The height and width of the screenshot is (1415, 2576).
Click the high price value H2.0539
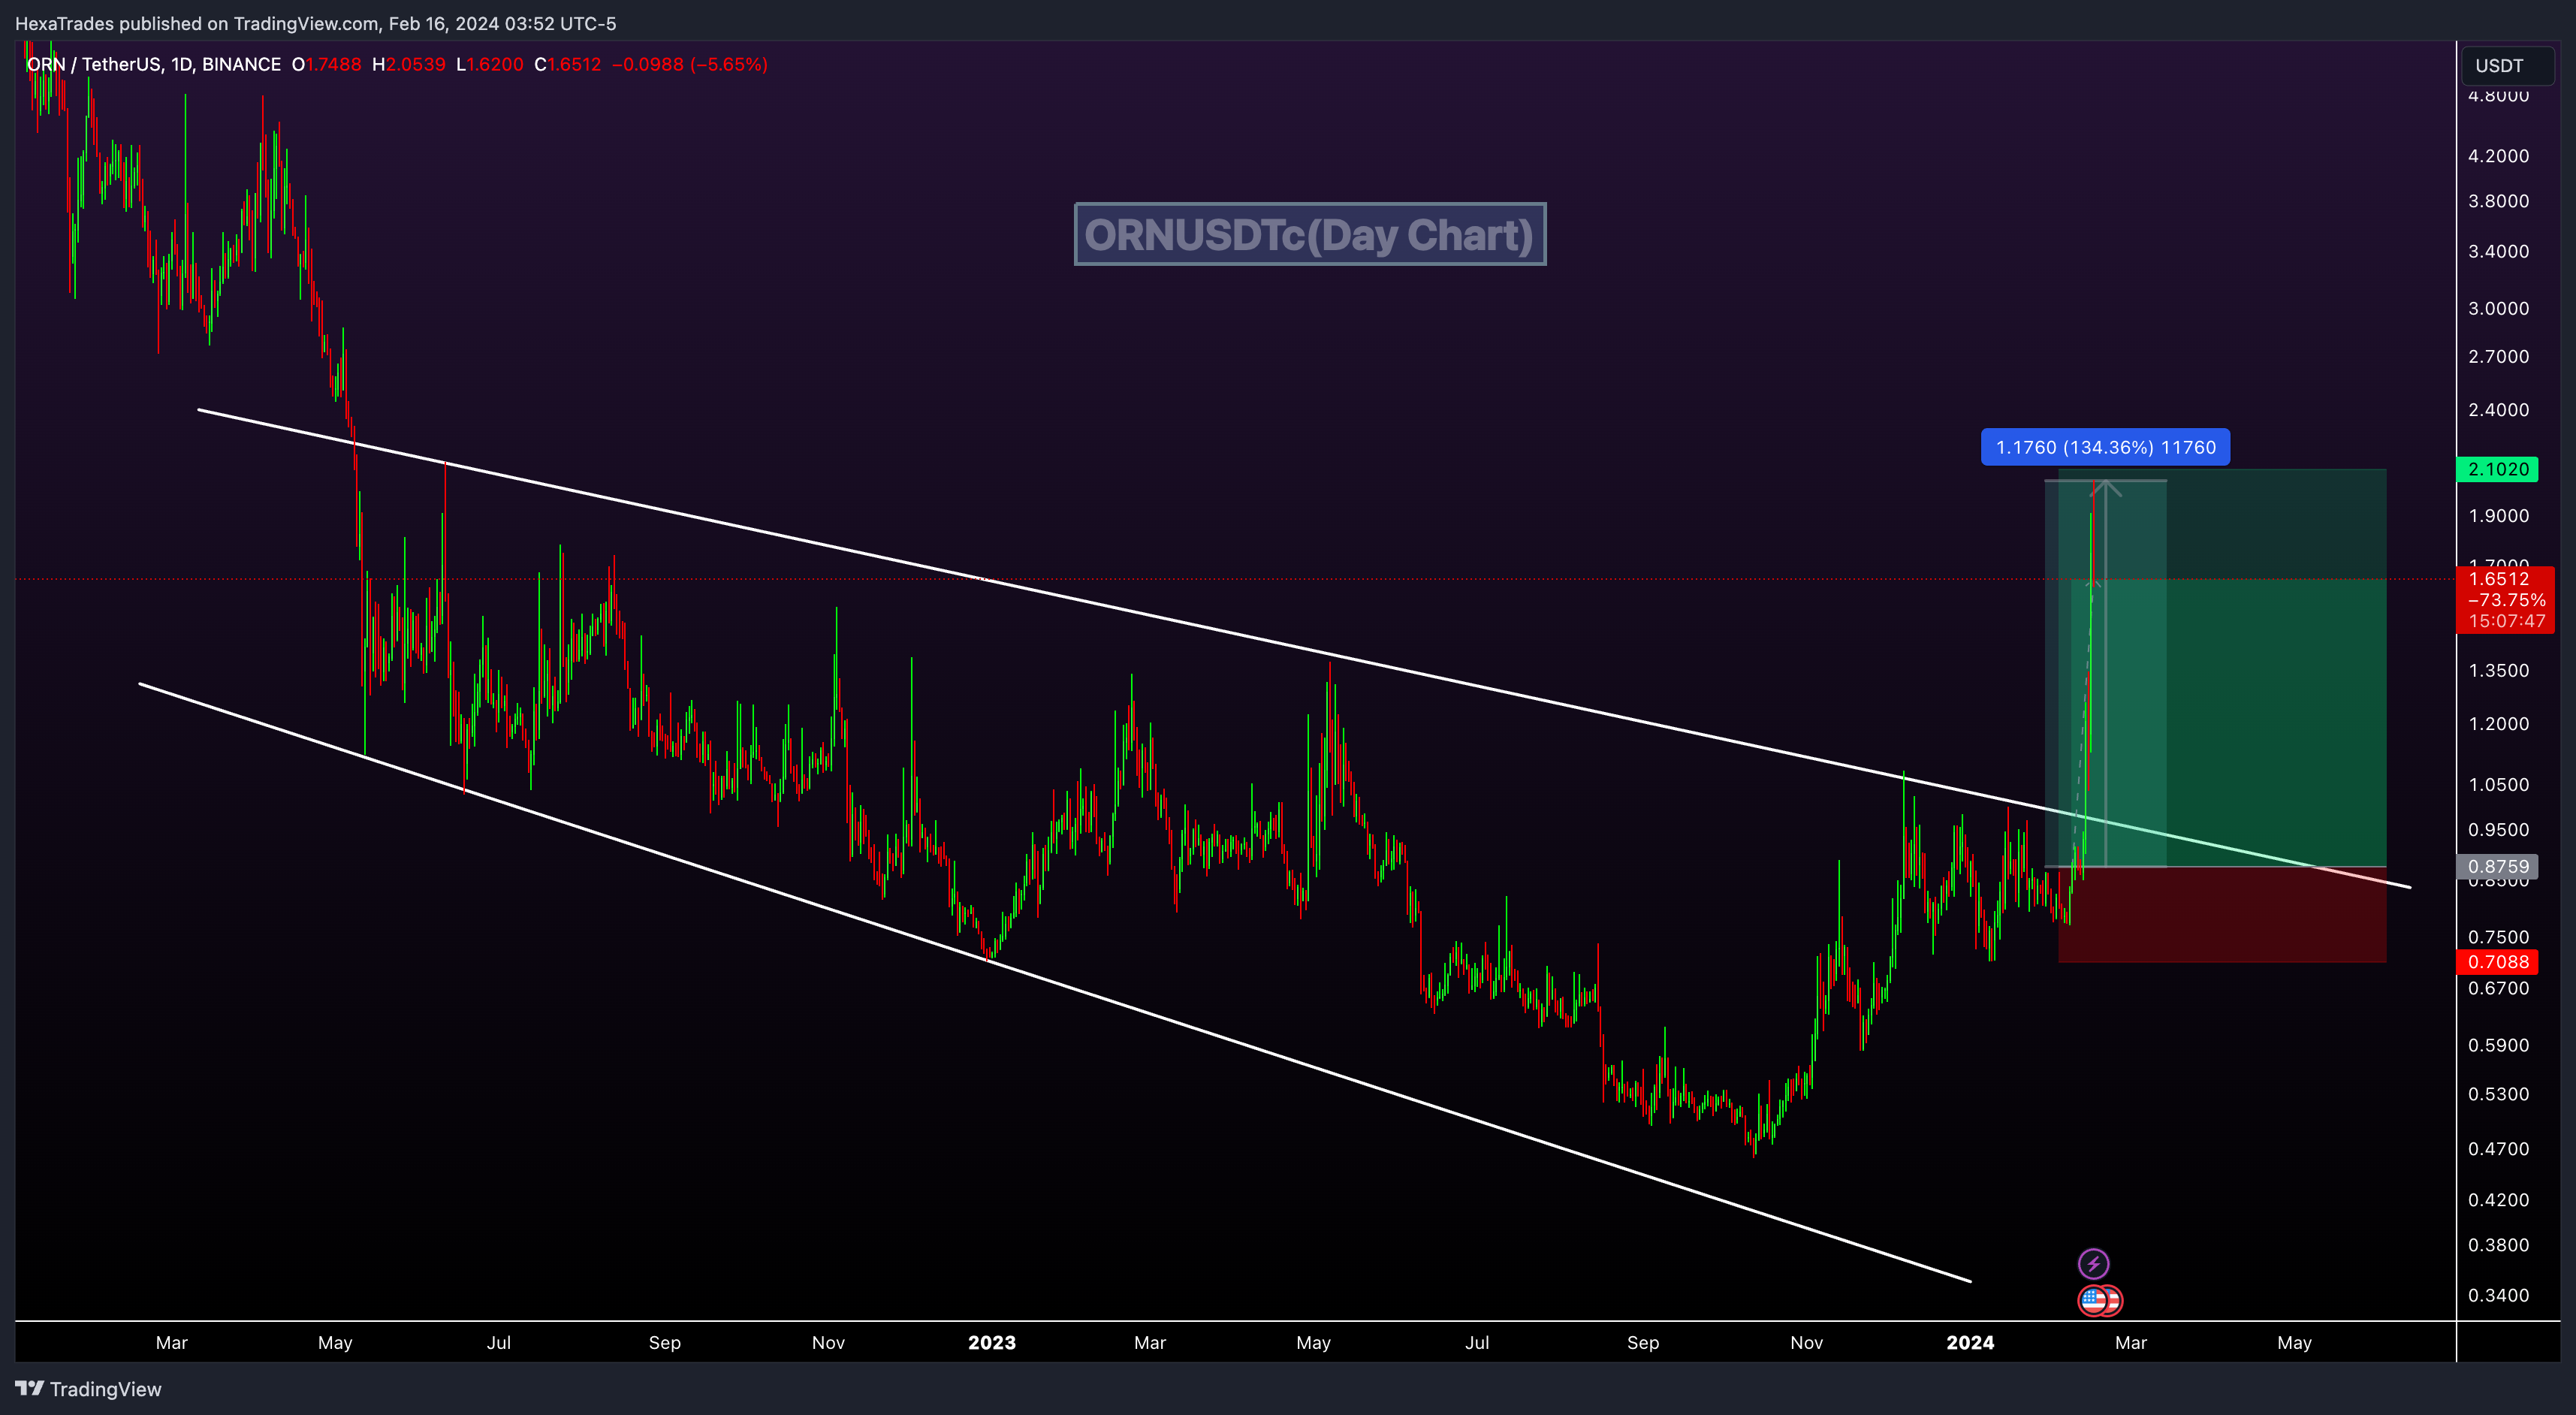tap(409, 64)
